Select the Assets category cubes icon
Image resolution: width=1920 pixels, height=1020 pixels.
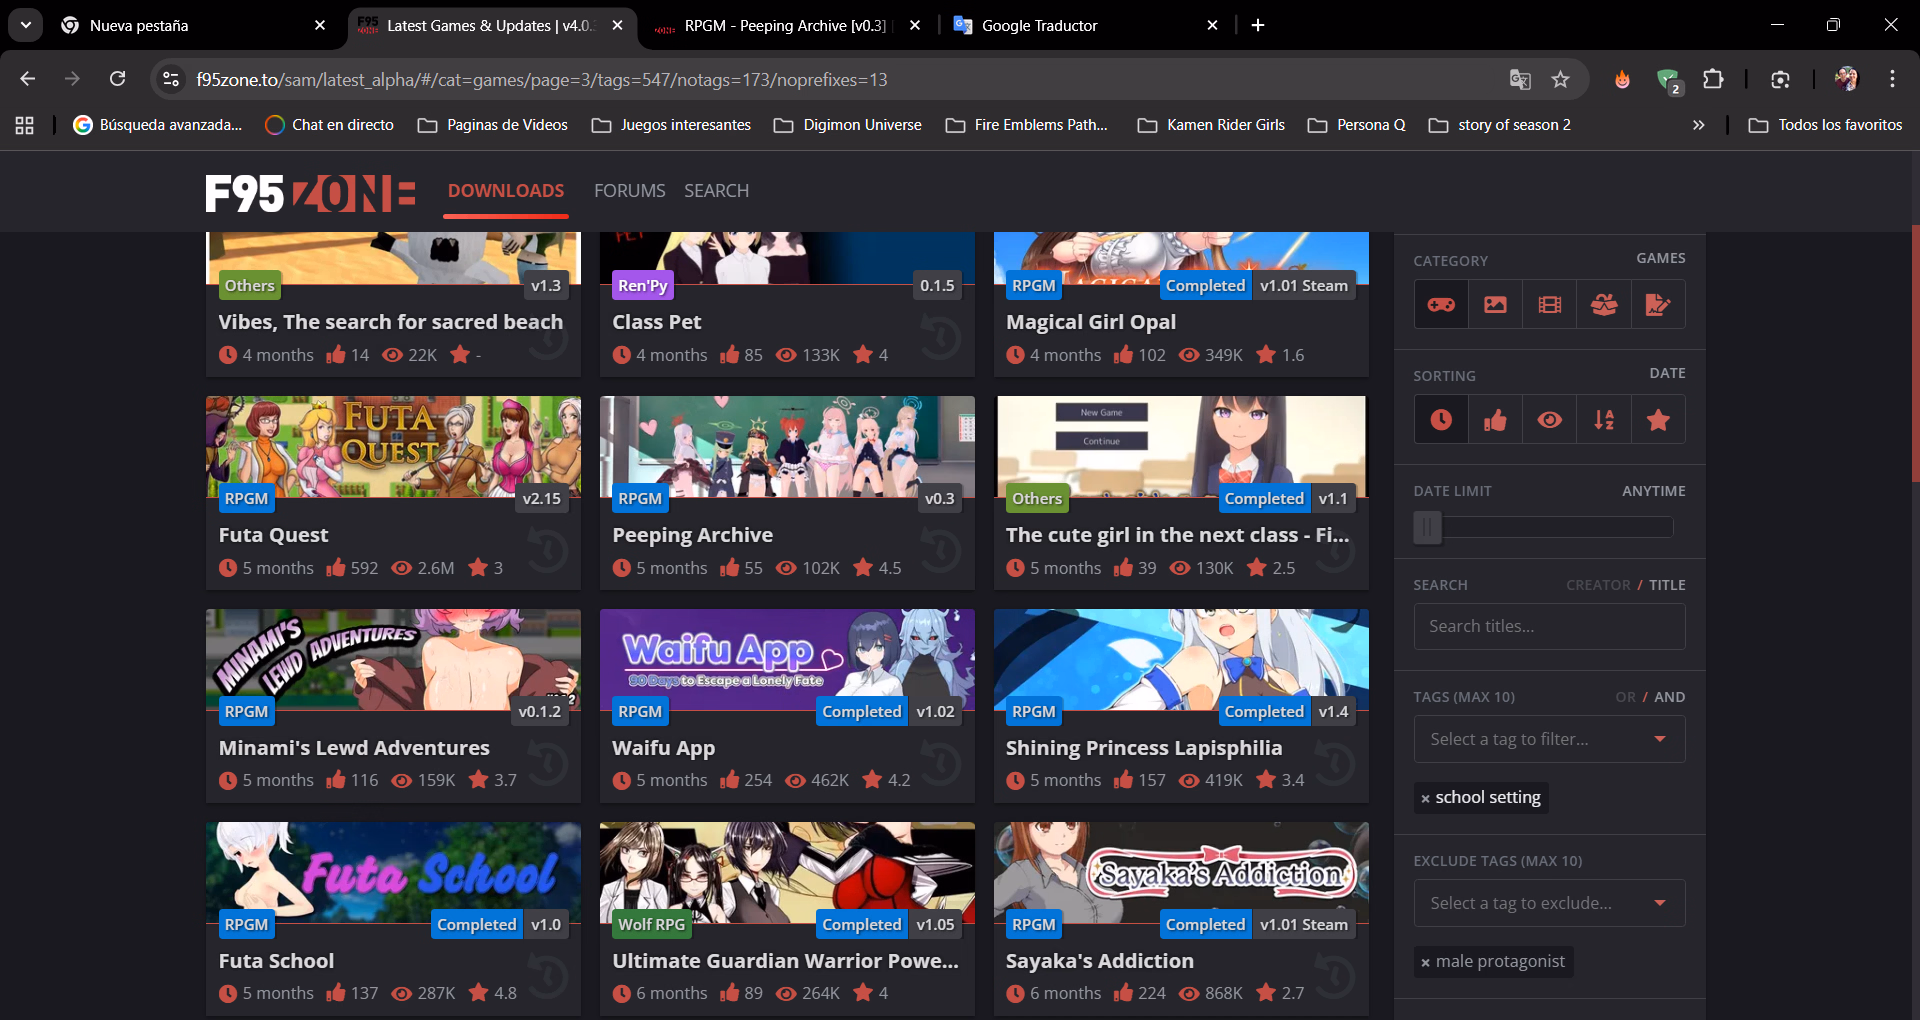click(1604, 305)
